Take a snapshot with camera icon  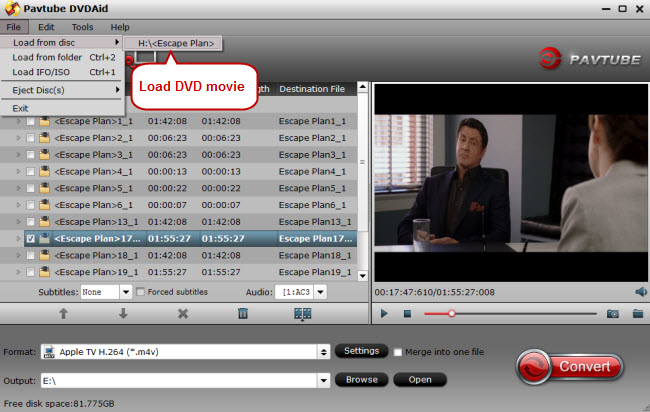coord(613,314)
